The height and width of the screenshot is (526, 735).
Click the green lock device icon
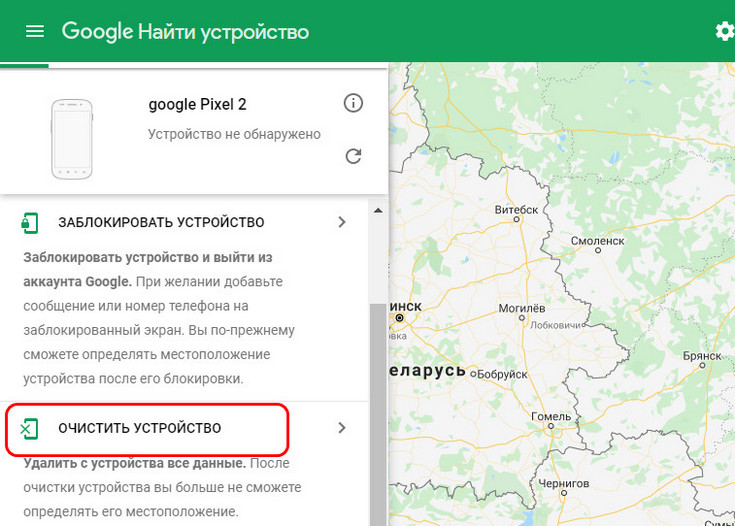30,222
